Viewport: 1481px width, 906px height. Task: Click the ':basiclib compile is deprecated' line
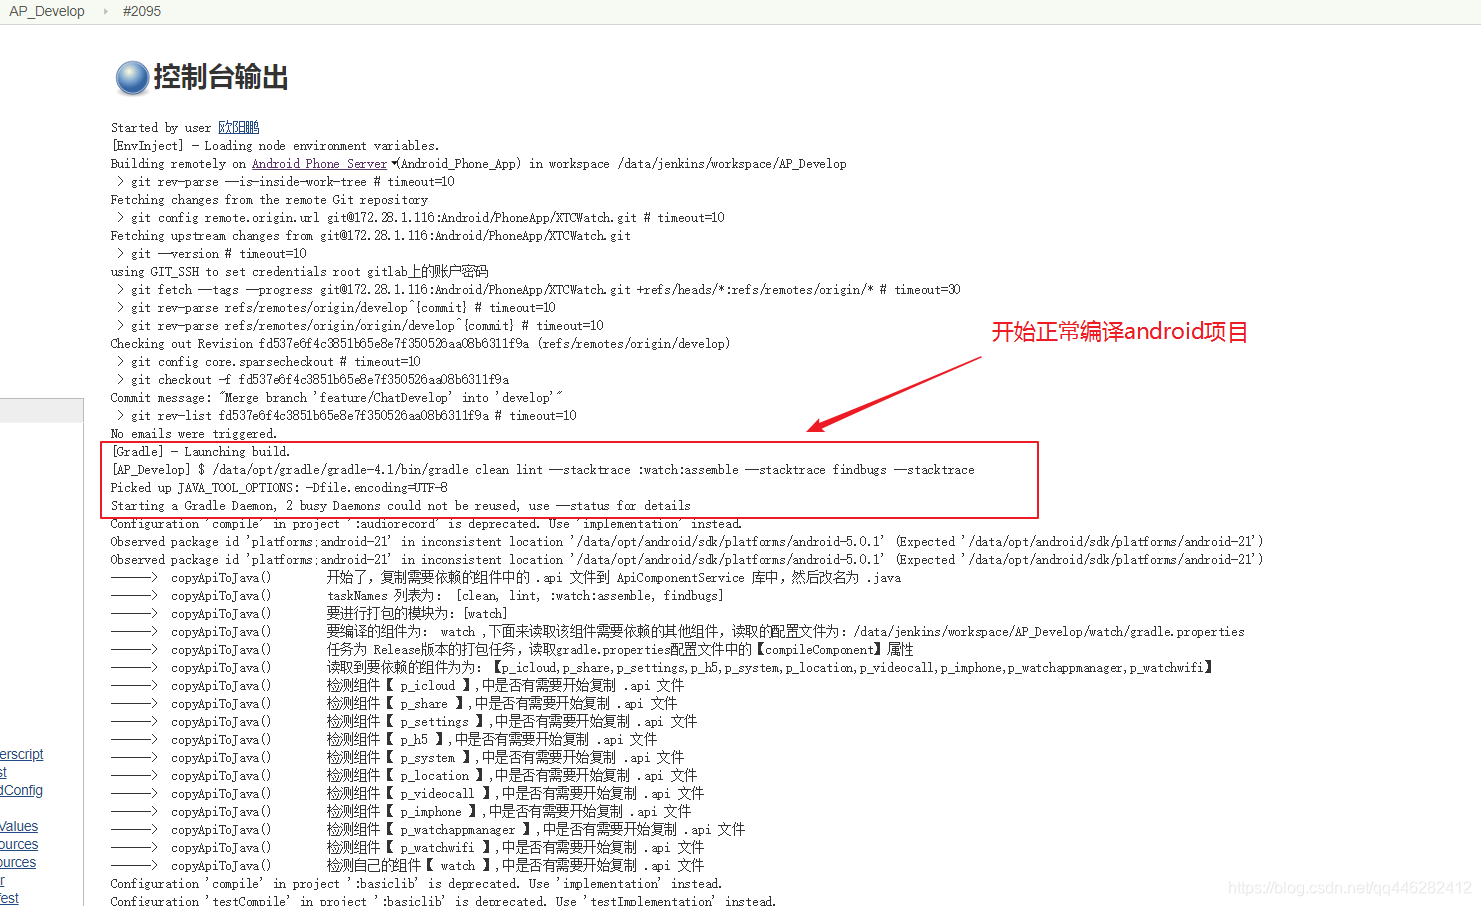417,884
